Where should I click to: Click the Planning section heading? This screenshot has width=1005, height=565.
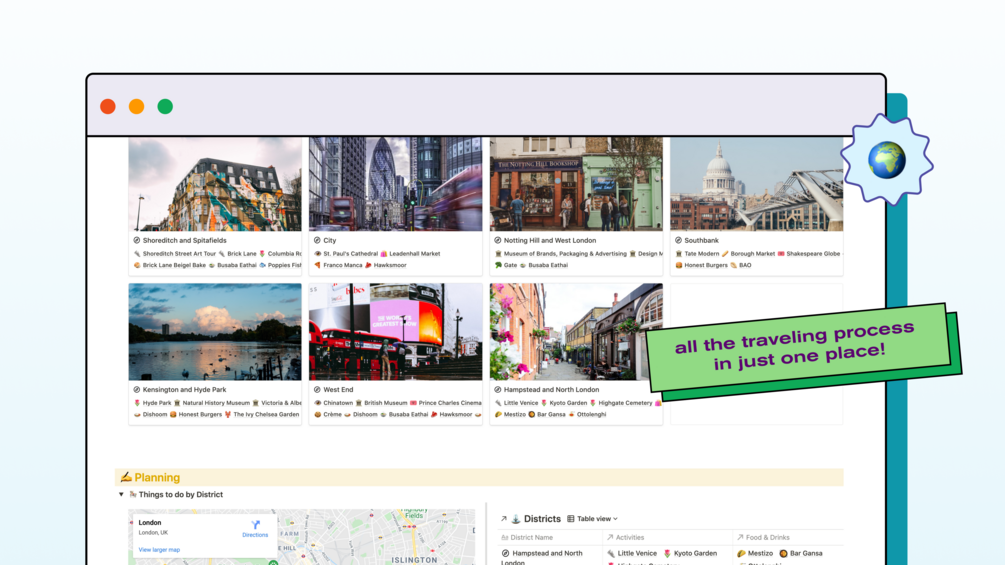coord(151,477)
